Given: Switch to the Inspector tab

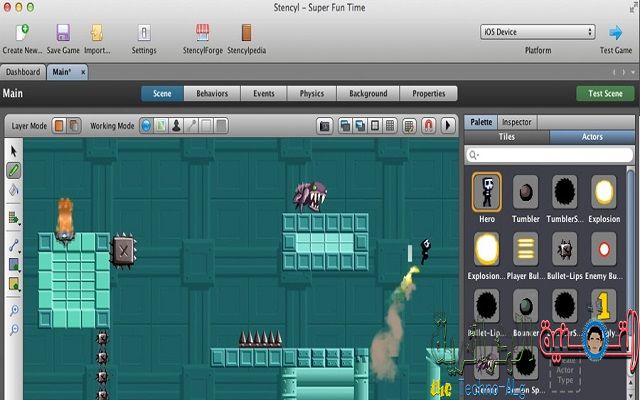Looking at the screenshot, I should pos(517,122).
